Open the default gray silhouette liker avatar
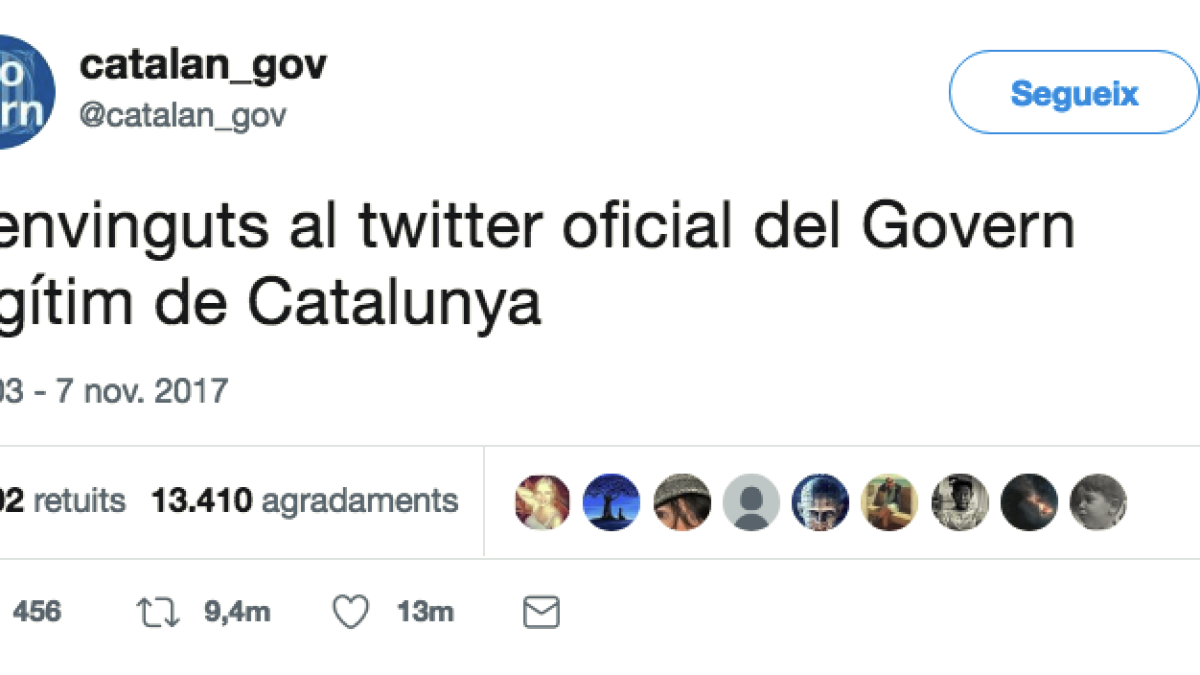Image resolution: width=1200 pixels, height=675 pixels. 751,502
